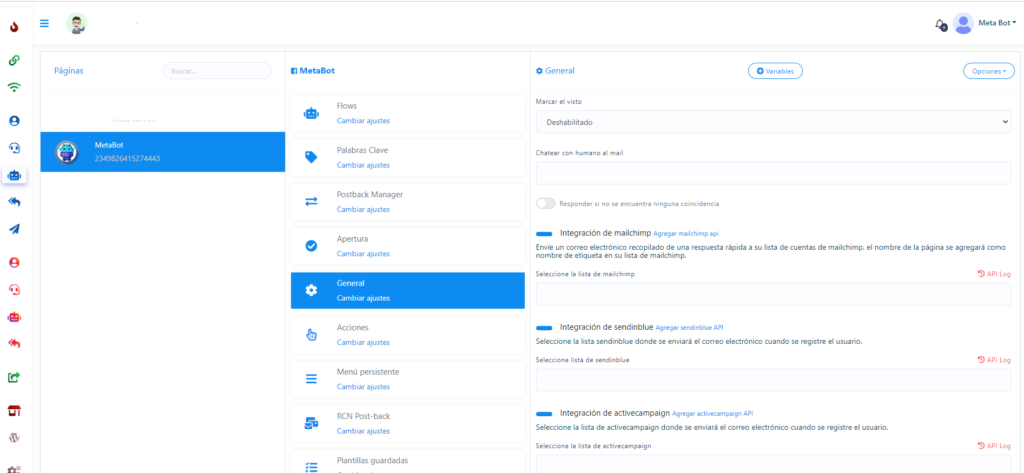
Task: Click the green share sidebar icon
Action: pos(14,377)
